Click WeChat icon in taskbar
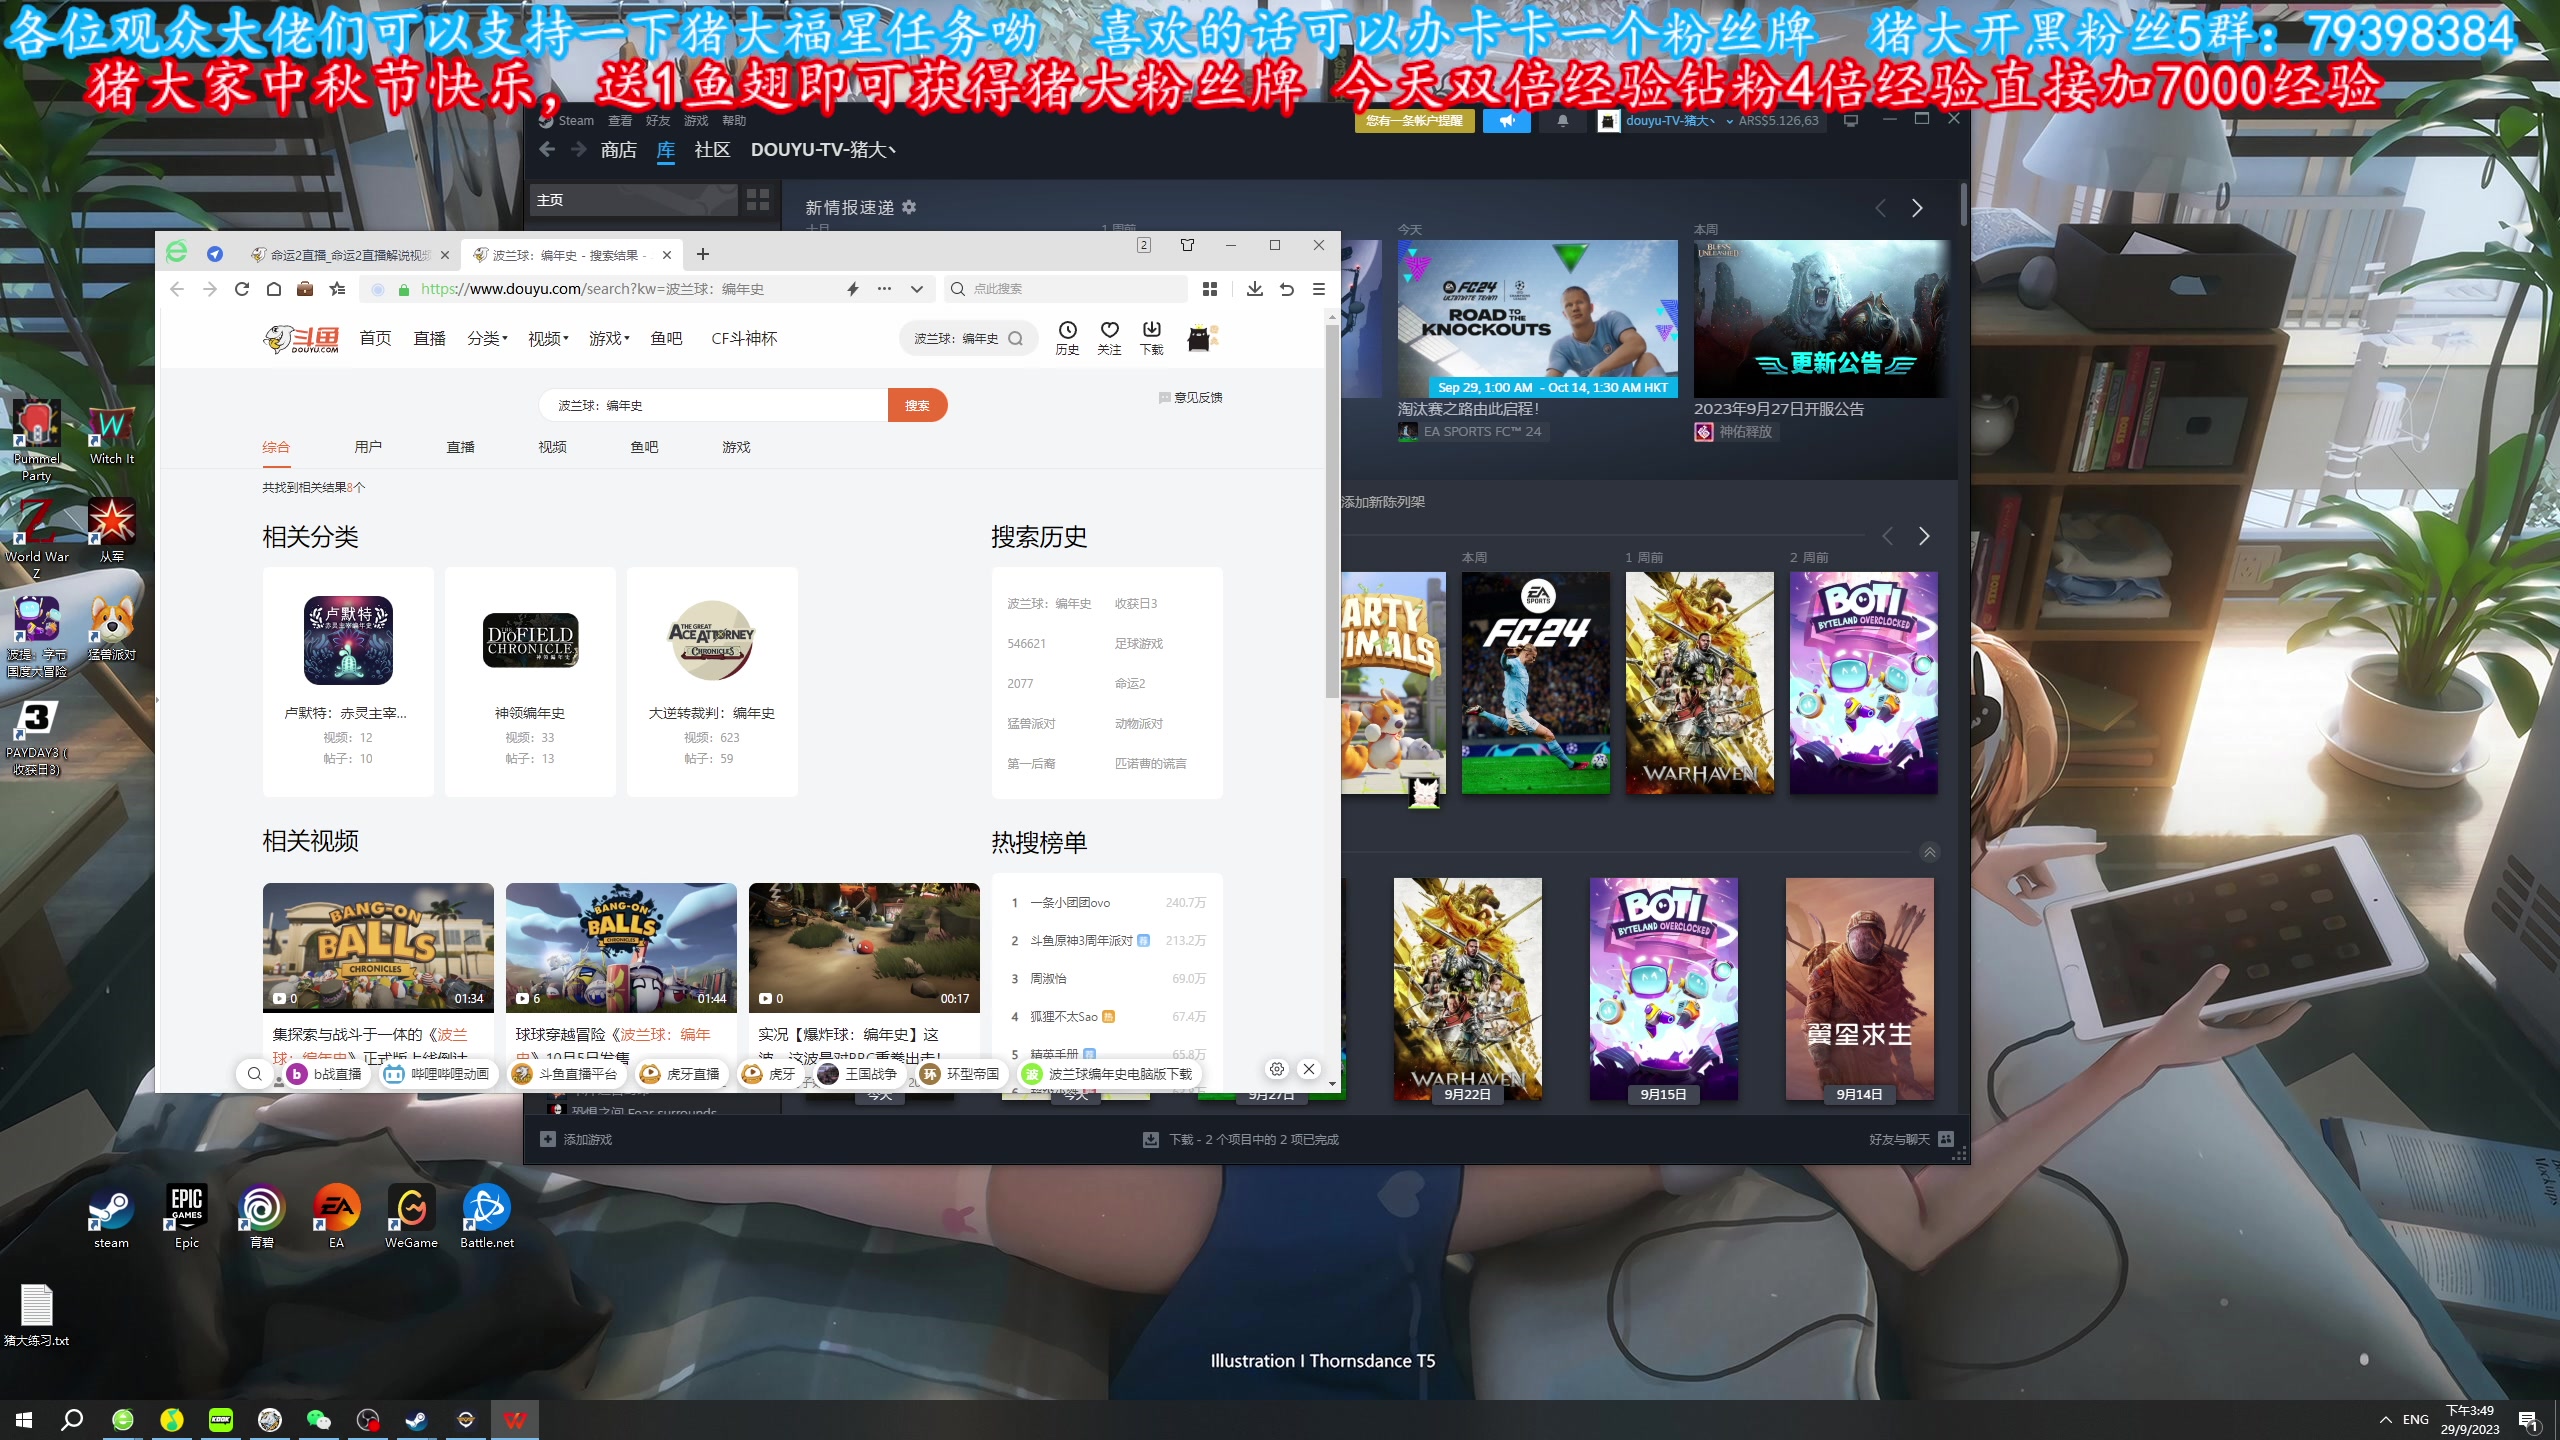The width and height of the screenshot is (2560, 1440). pos(318,1419)
